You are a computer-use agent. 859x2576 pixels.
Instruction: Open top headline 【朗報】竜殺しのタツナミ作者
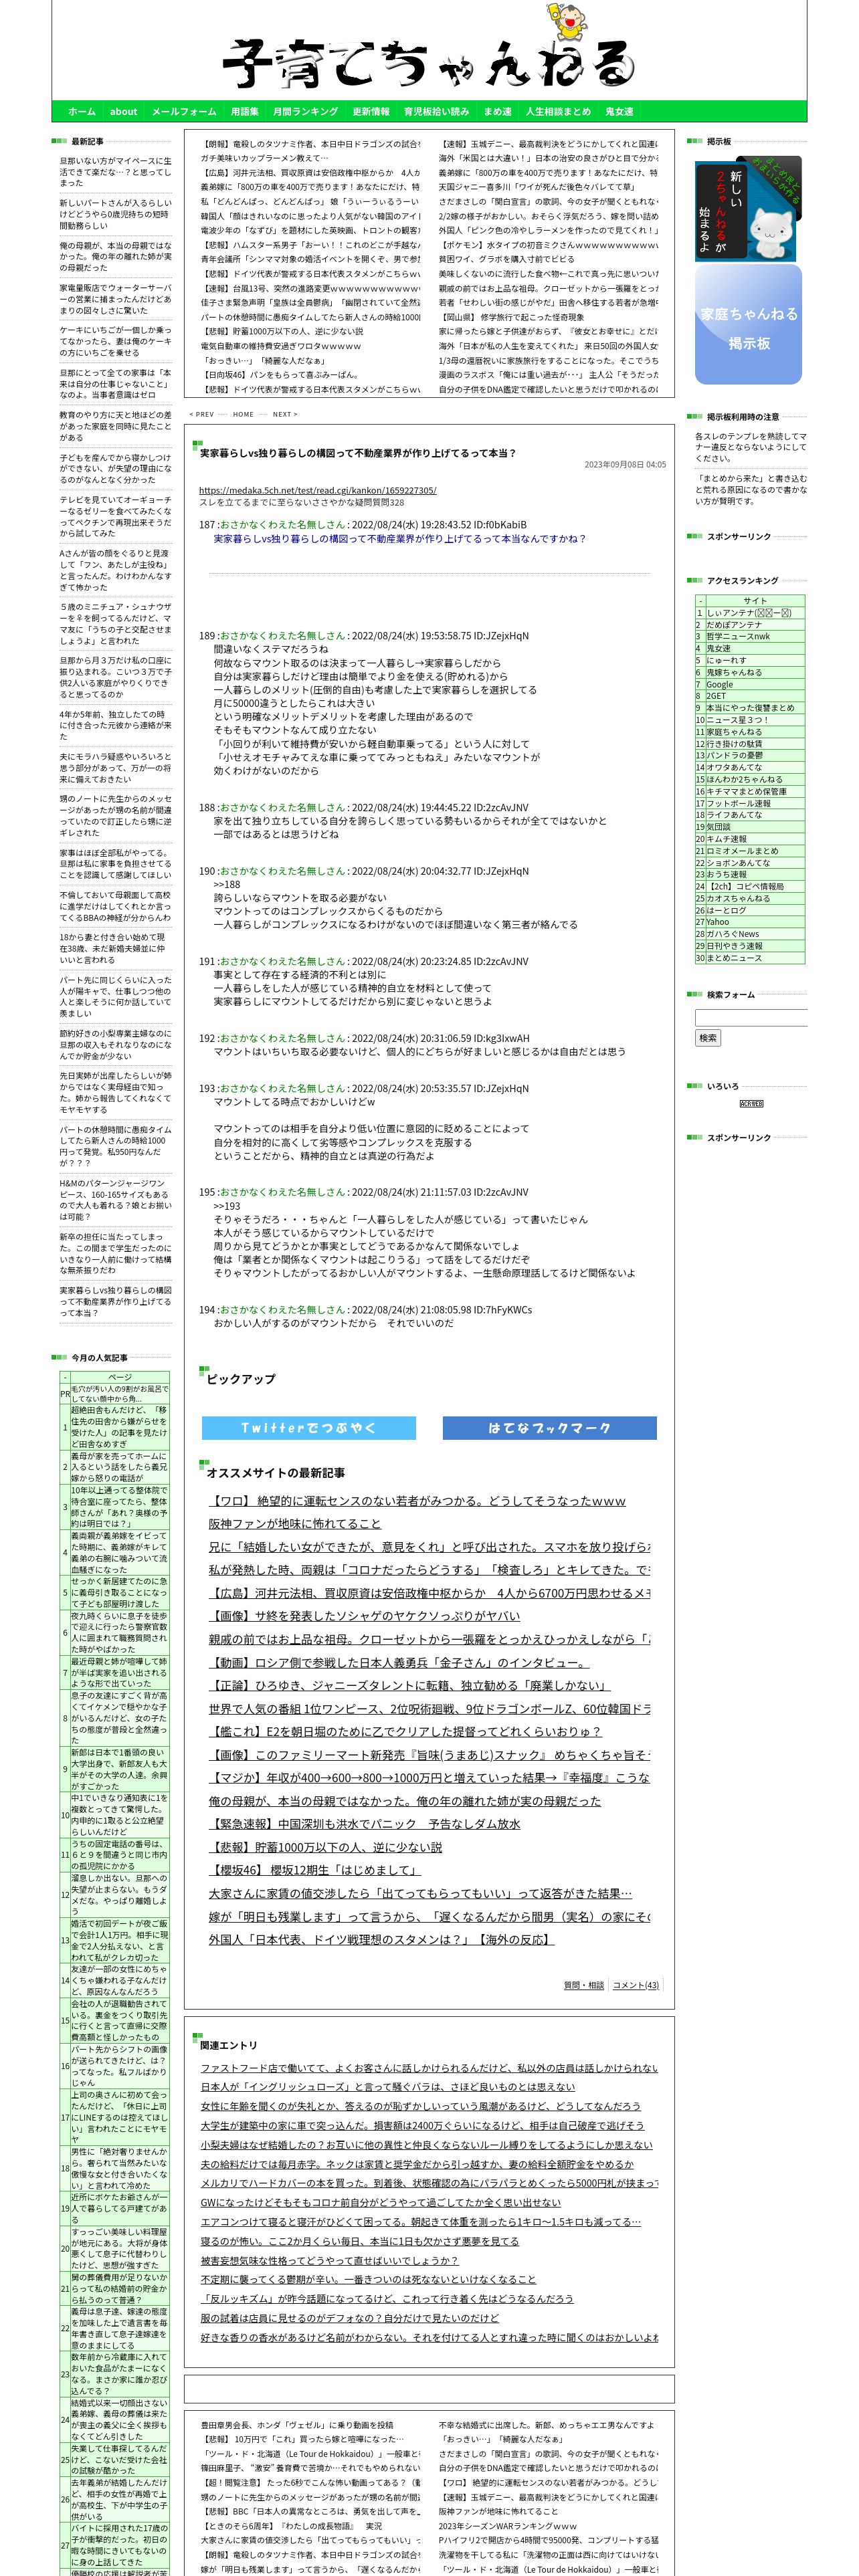click(310, 144)
